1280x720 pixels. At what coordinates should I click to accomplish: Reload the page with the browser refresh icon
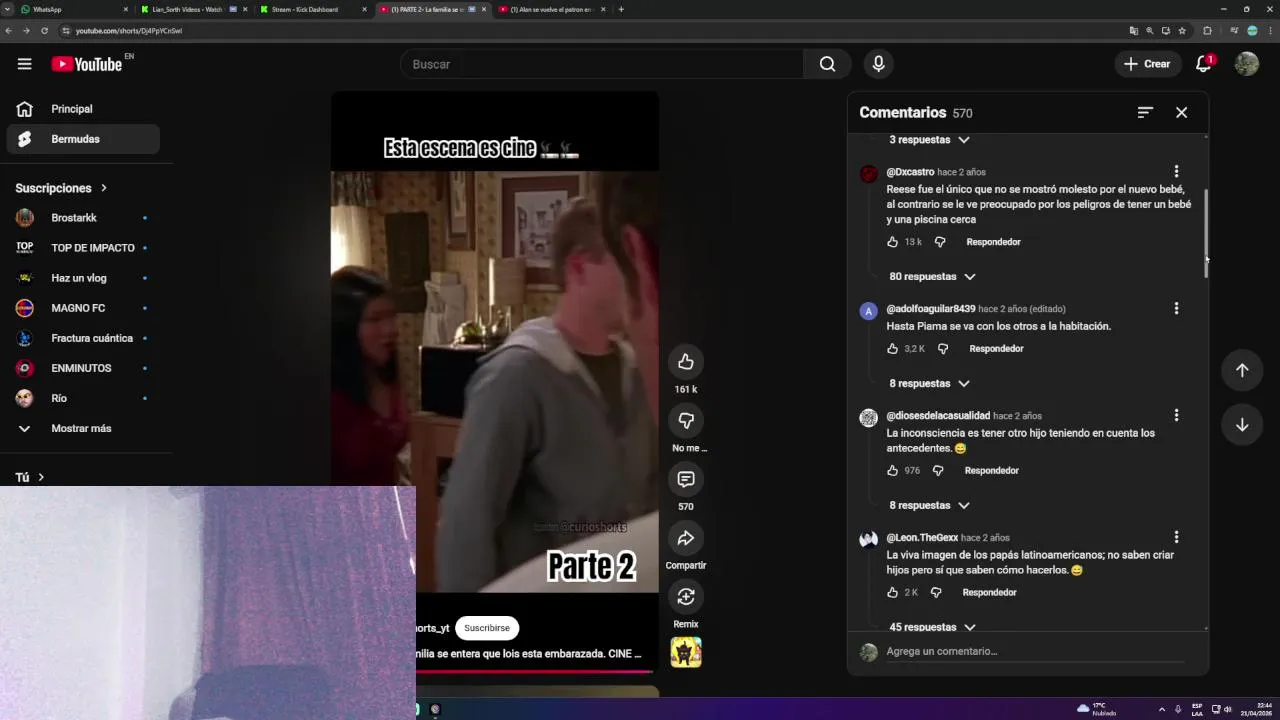pyautogui.click(x=44, y=31)
